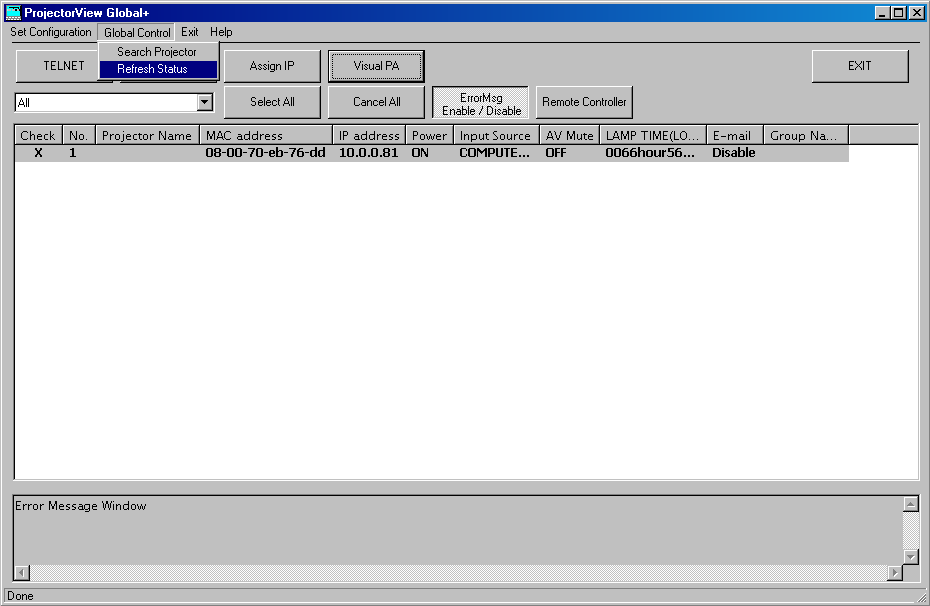Click the MAC address column header
Screen dimensions: 930x606
point(266,135)
